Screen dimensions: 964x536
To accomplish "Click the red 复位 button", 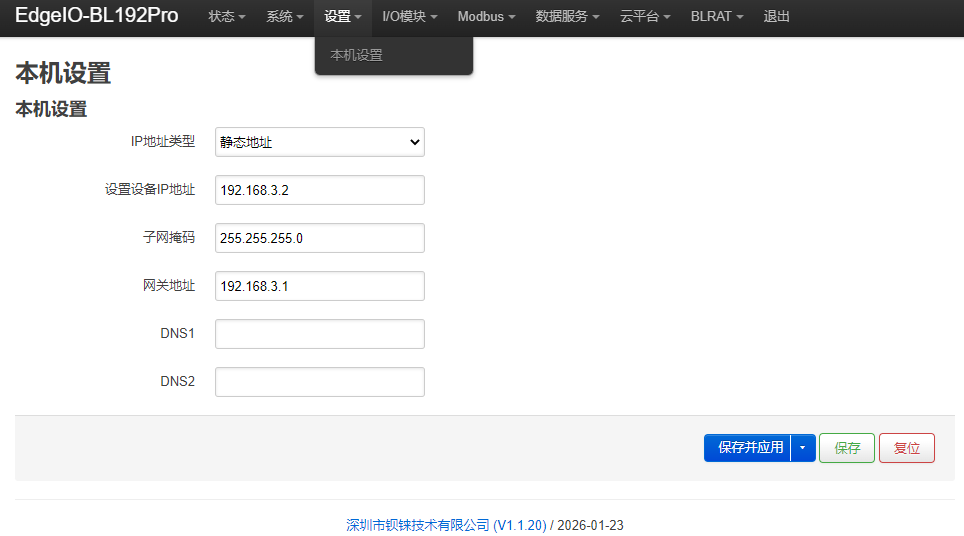I will (x=907, y=448).
